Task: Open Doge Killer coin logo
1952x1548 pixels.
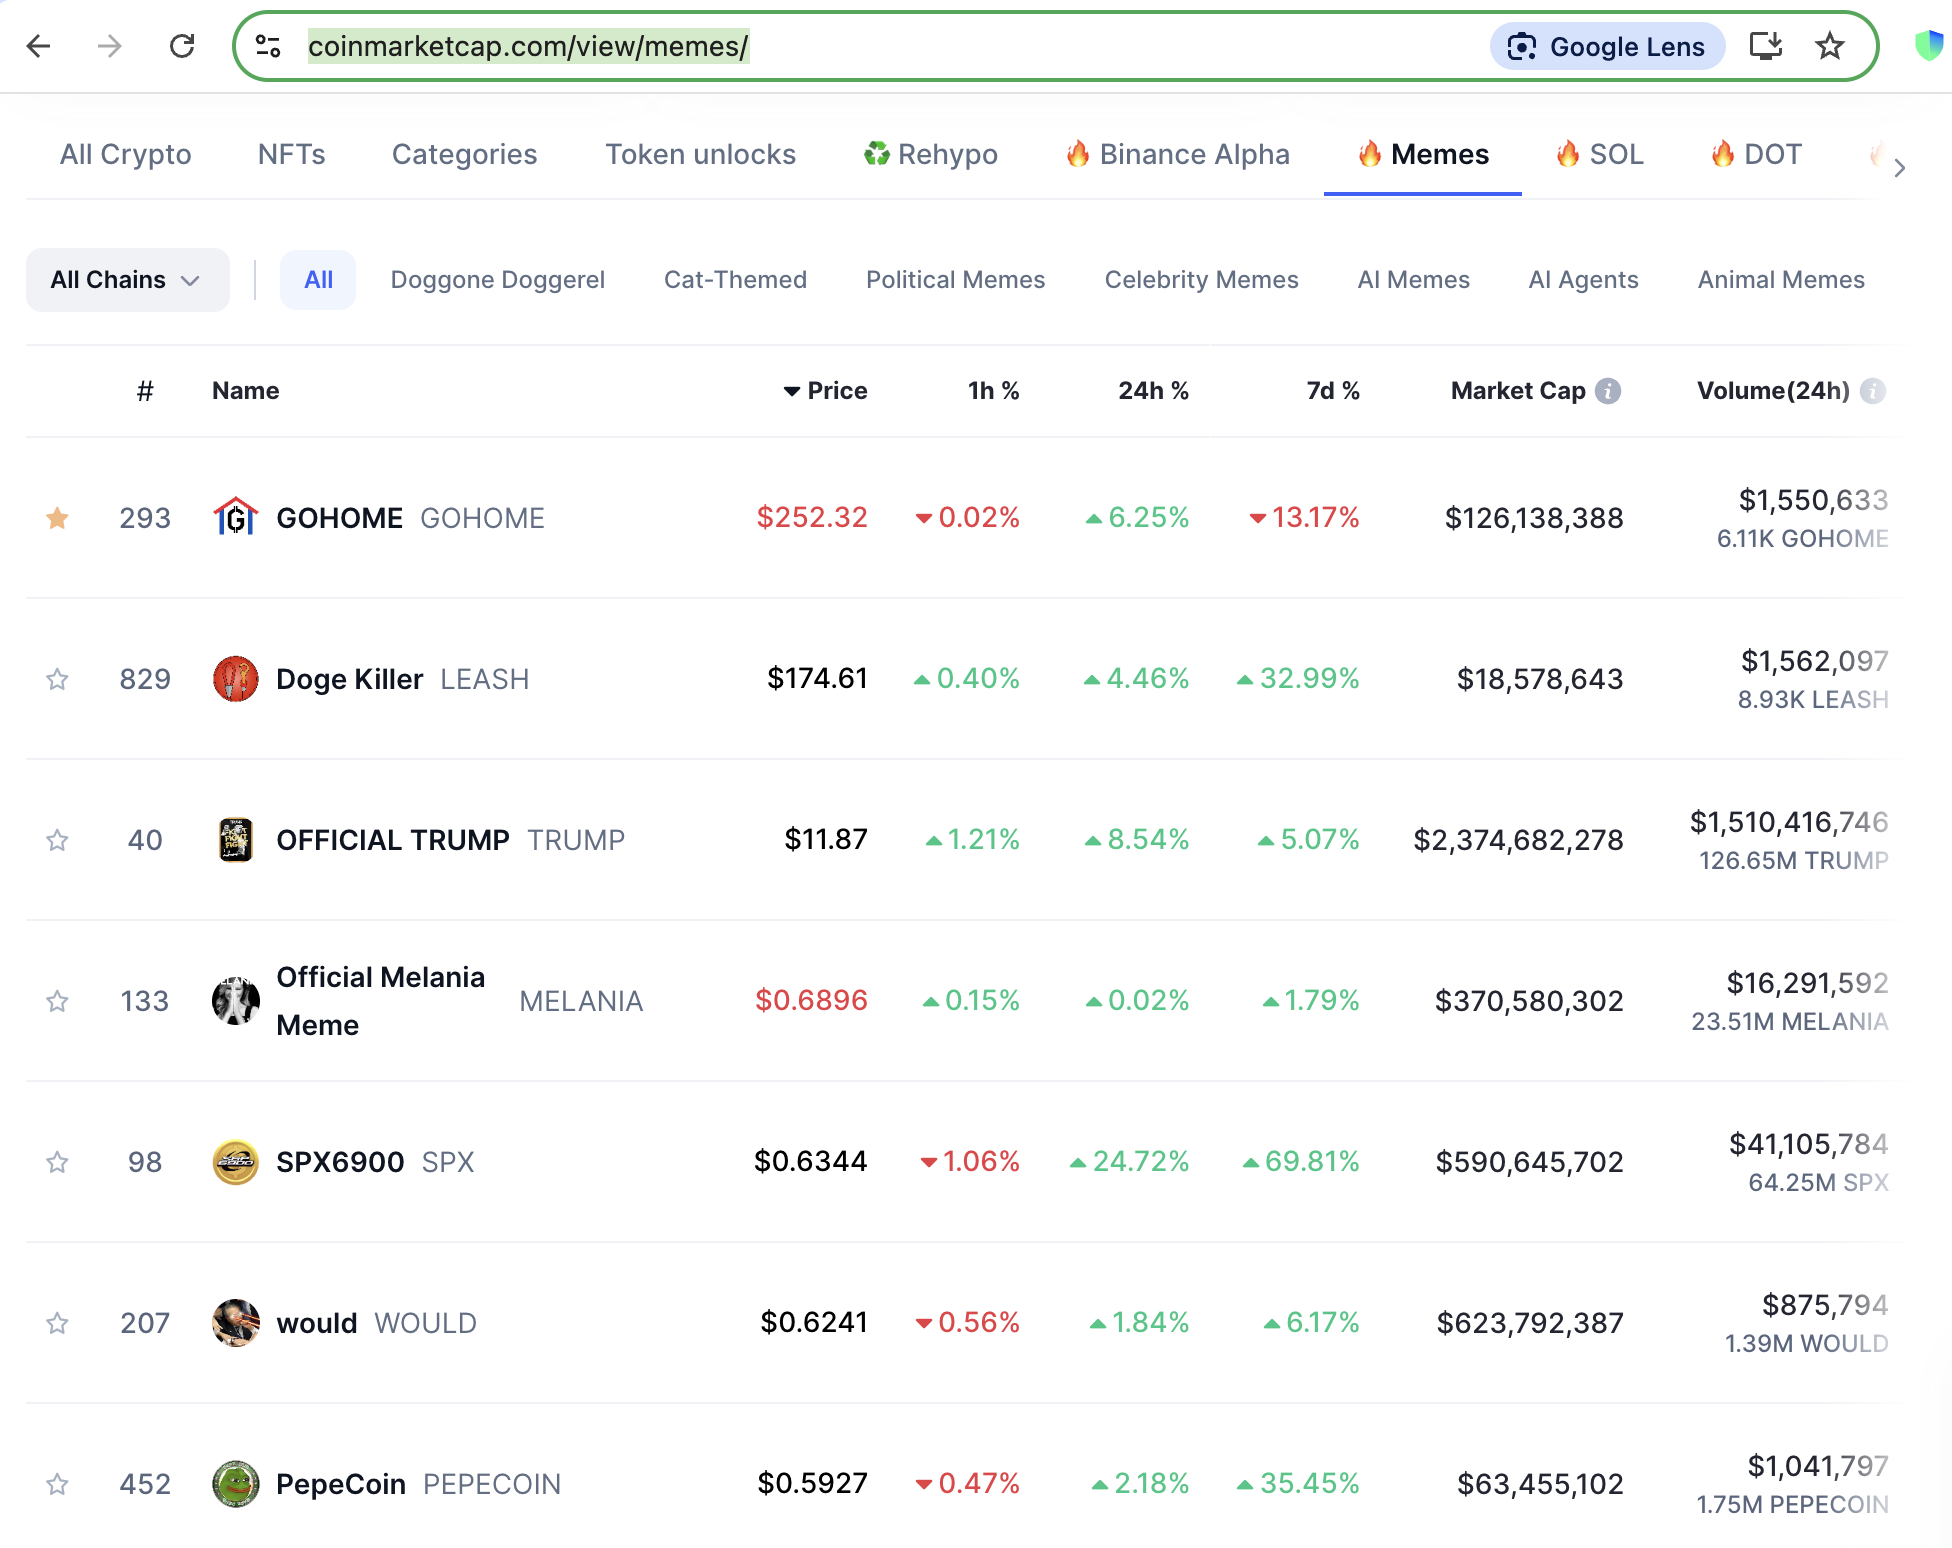Action: tap(236, 679)
